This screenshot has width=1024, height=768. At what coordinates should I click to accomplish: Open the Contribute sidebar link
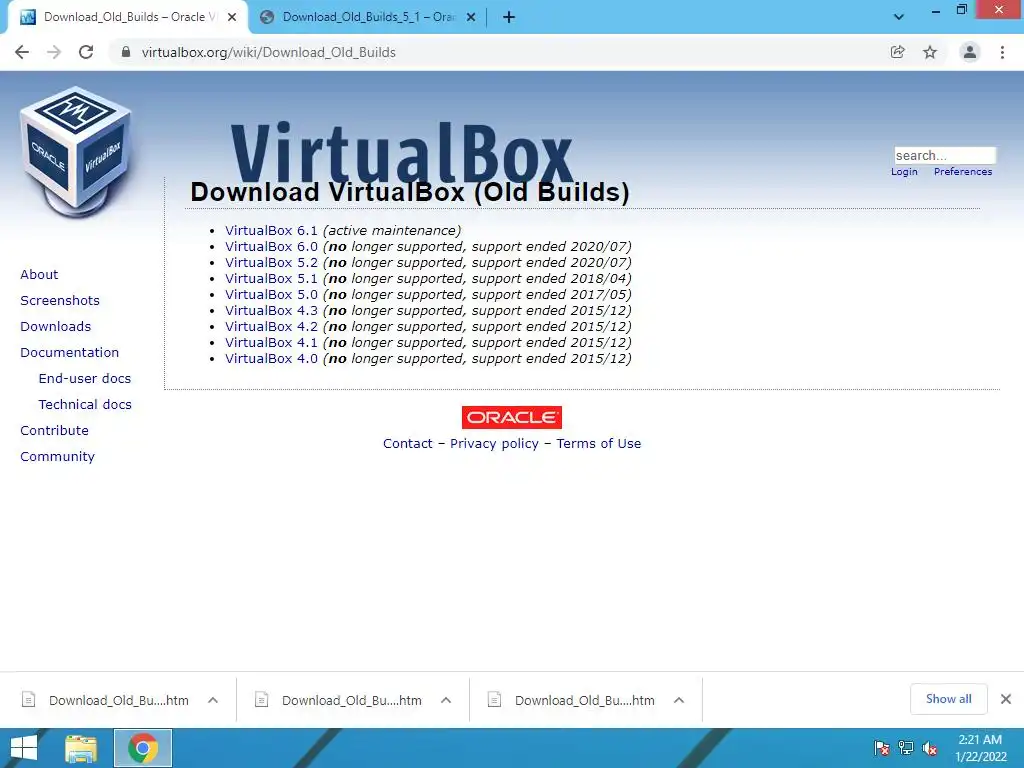[x=54, y=430]
